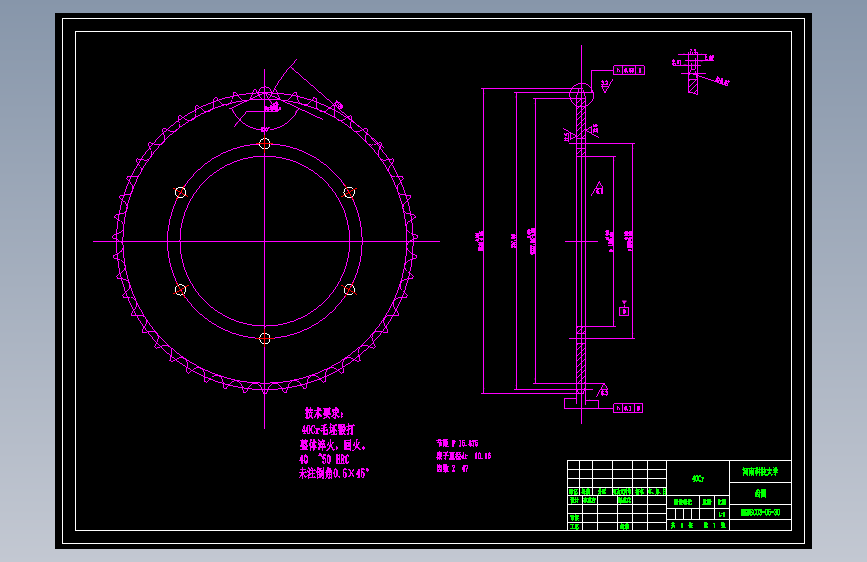Image resolution: width=867 pixels, height=562 pixels.
Task: Select the detail circle on section view top
Action: pyautogui.click(x=581, y=95)
